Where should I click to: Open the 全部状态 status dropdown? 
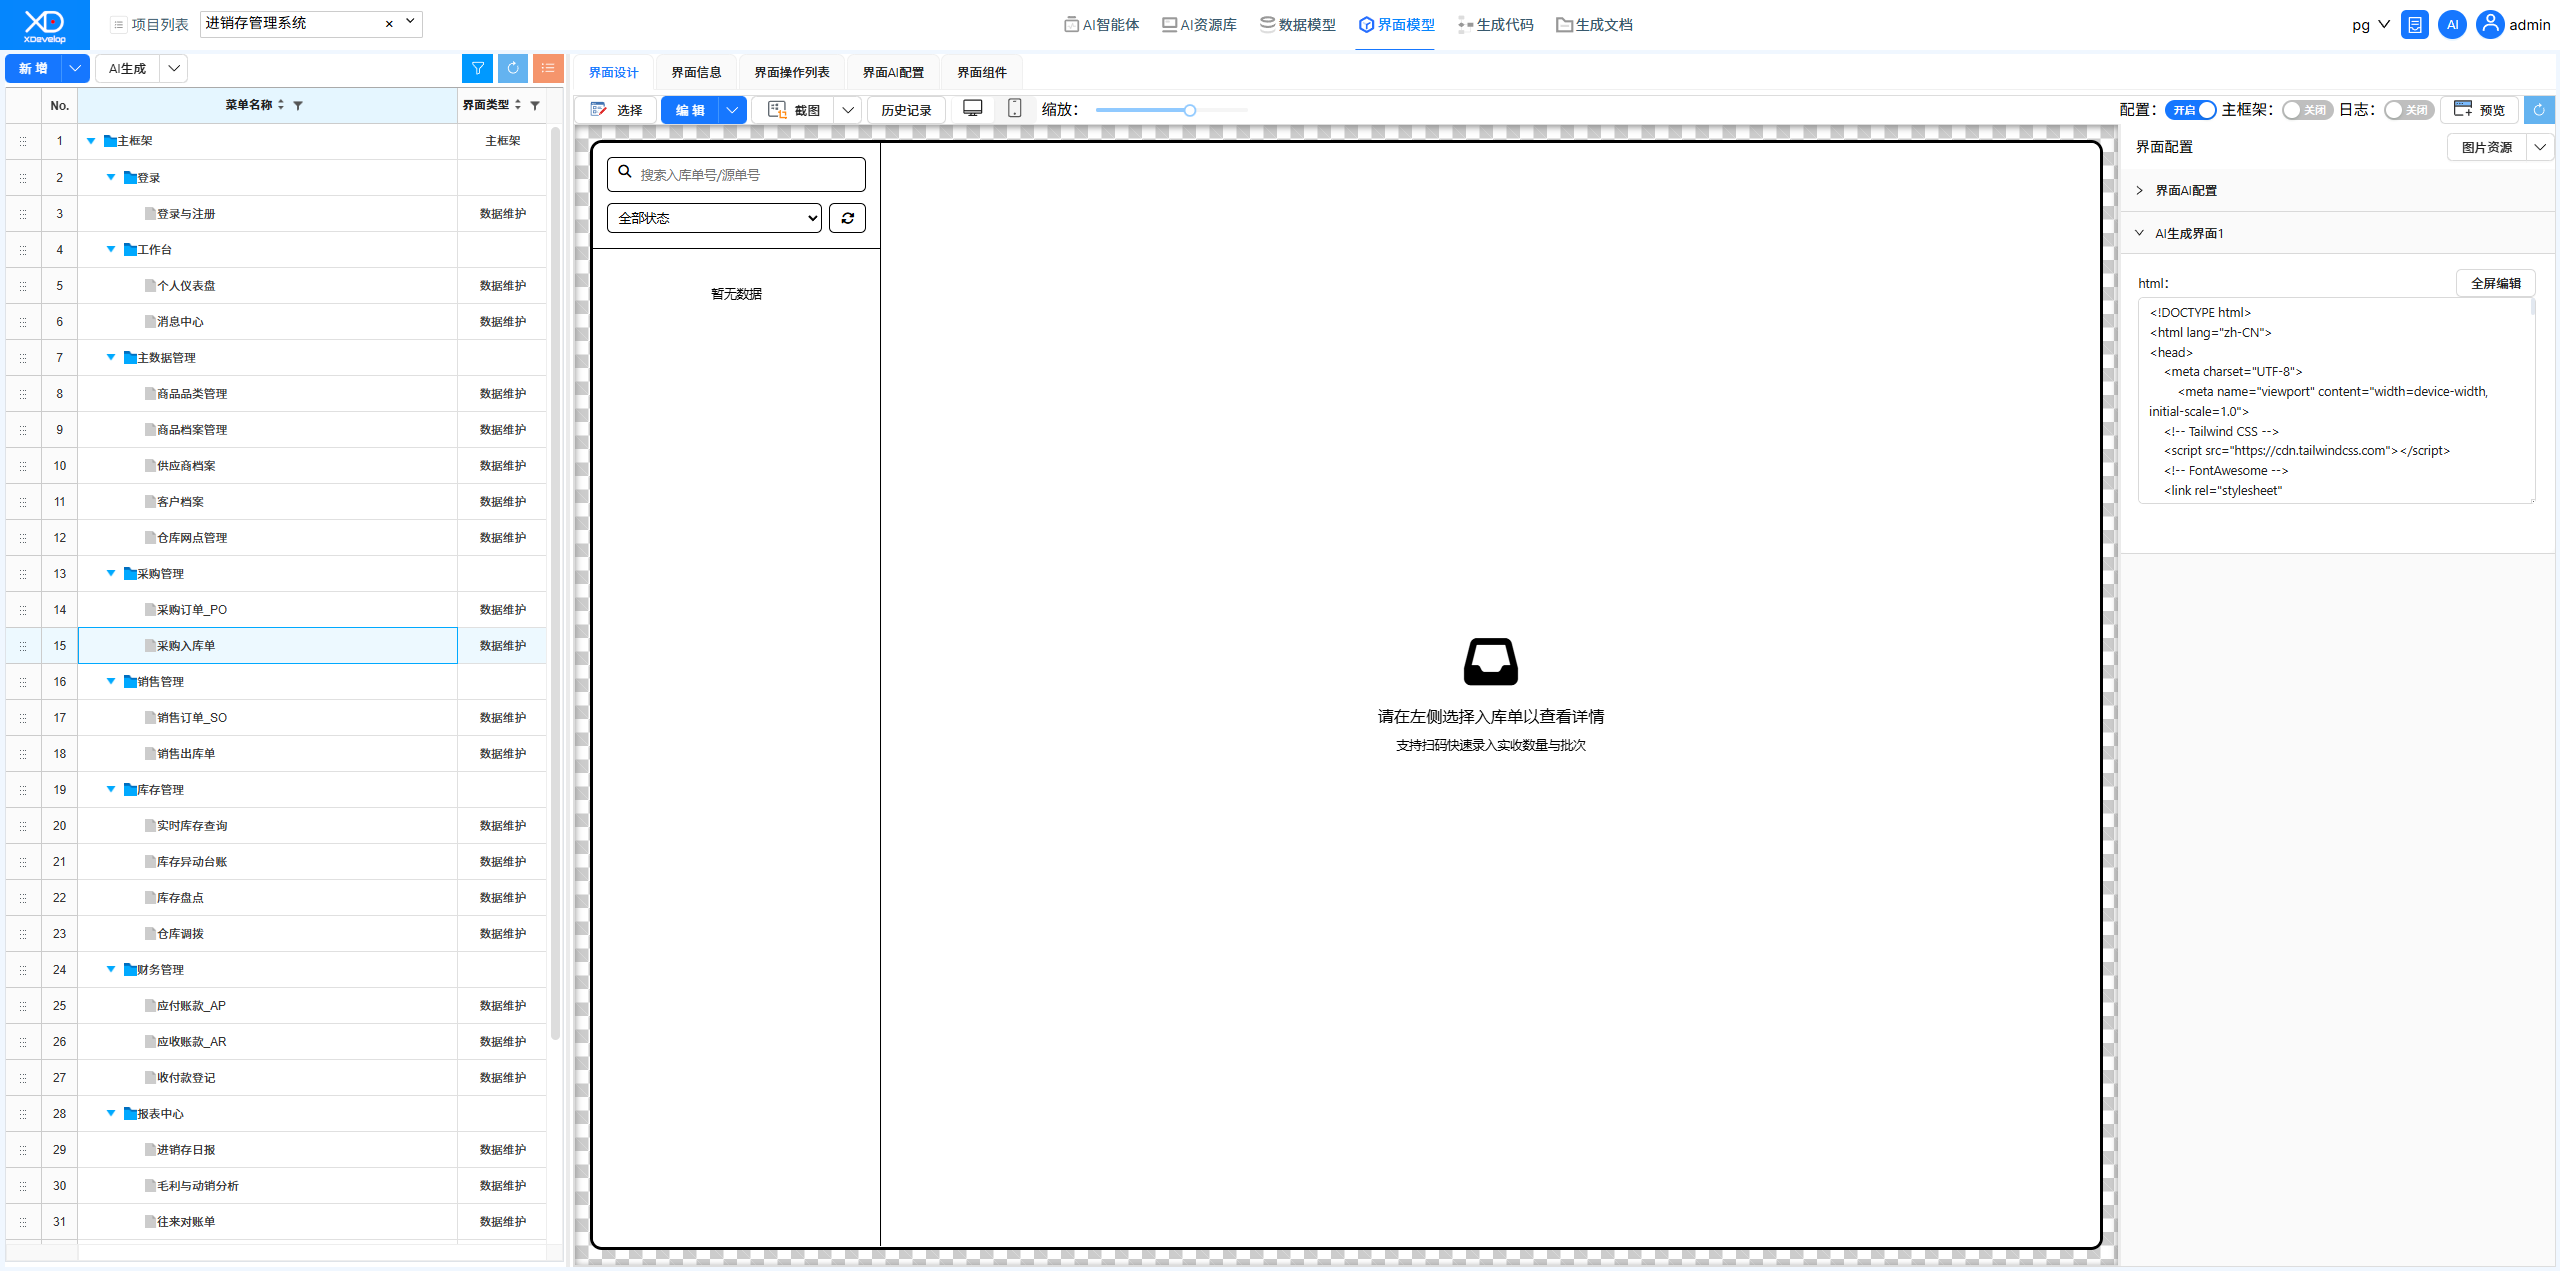coord(714,218)
